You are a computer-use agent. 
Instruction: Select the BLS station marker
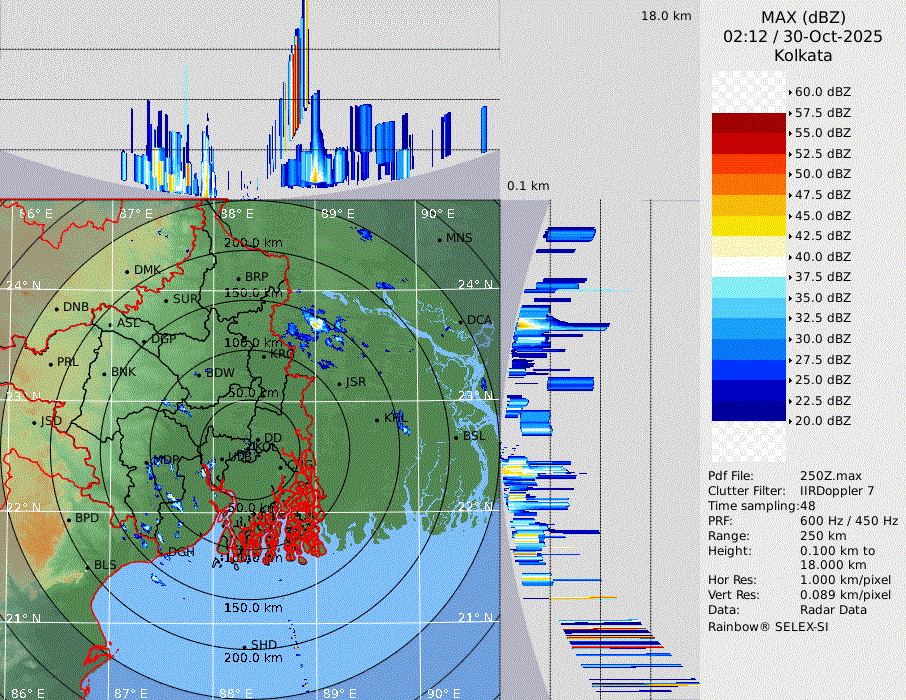[x=88, y=566]
